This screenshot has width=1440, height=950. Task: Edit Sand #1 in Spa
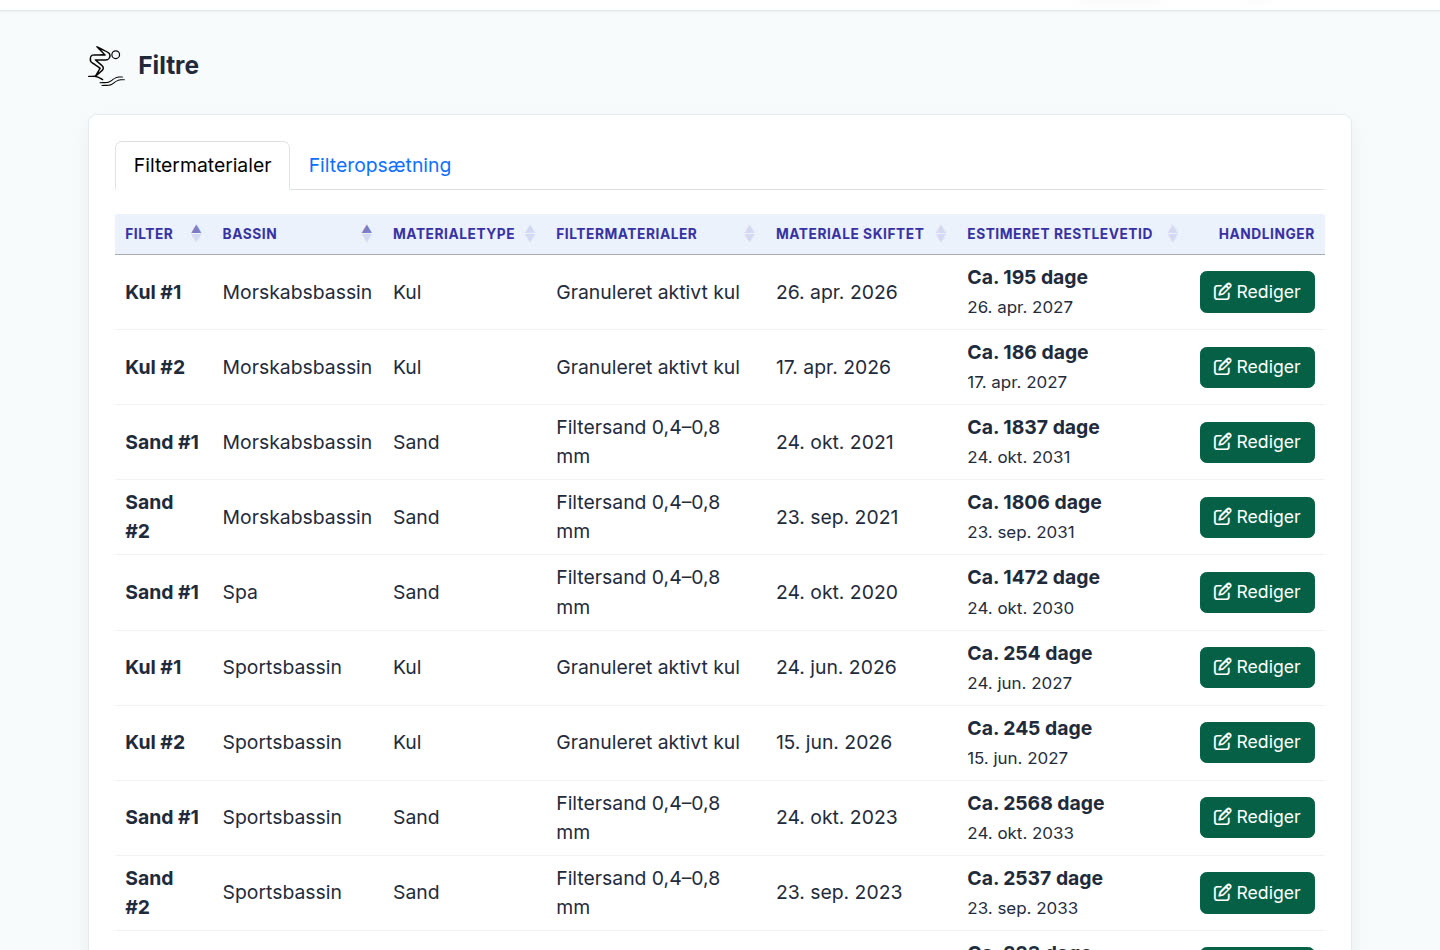pos(1257,592)
